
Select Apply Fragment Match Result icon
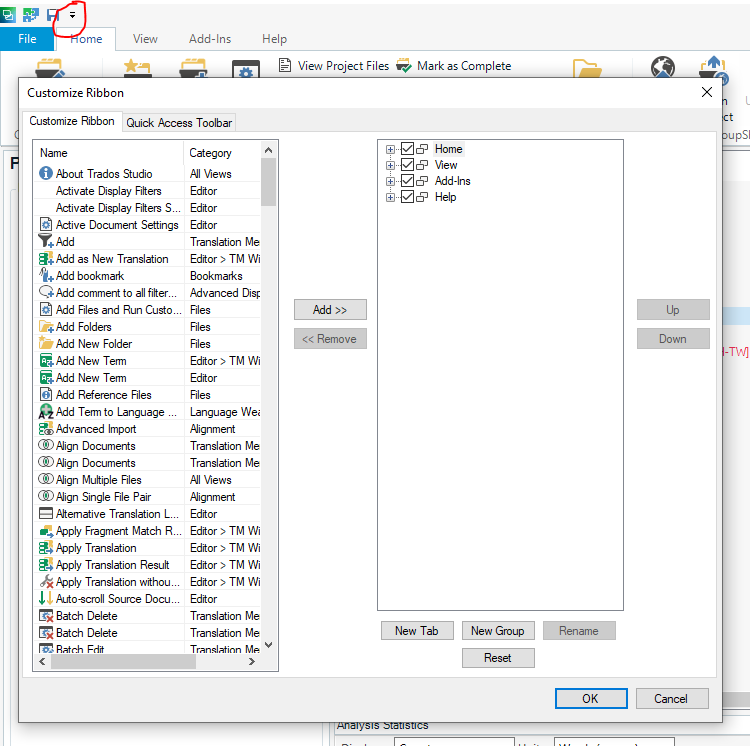[46, 531]
